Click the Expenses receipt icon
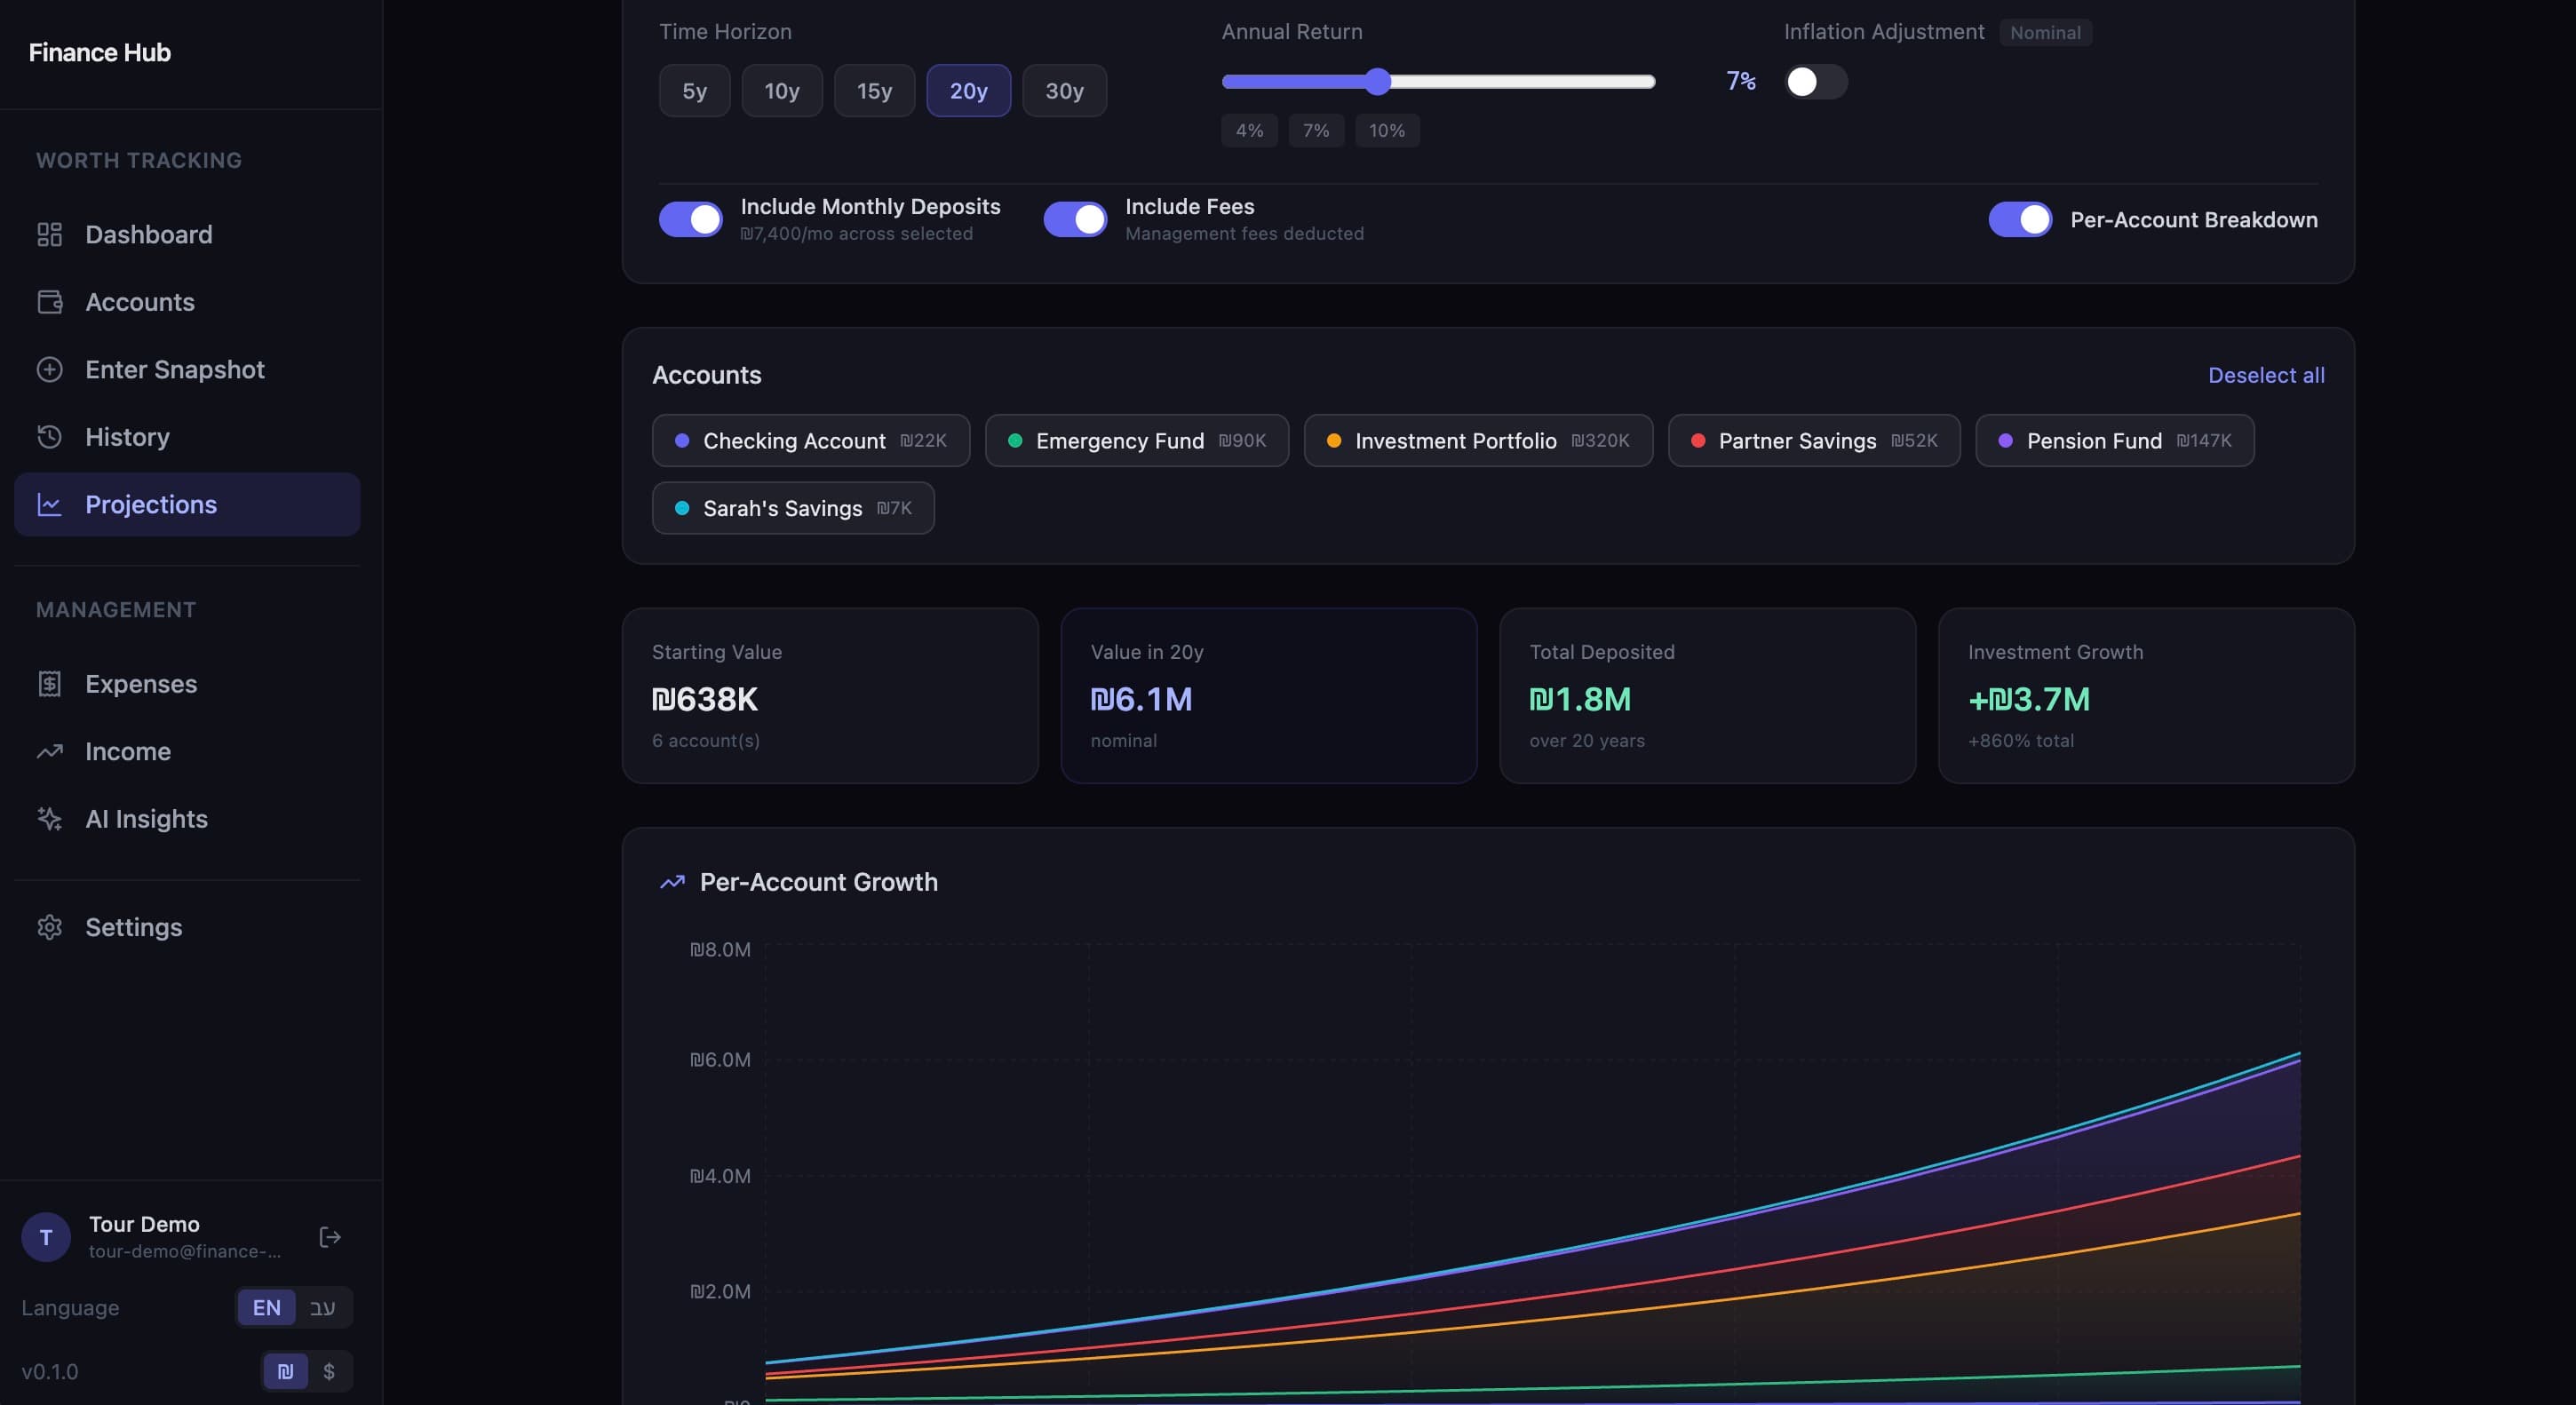 [49, 684]
